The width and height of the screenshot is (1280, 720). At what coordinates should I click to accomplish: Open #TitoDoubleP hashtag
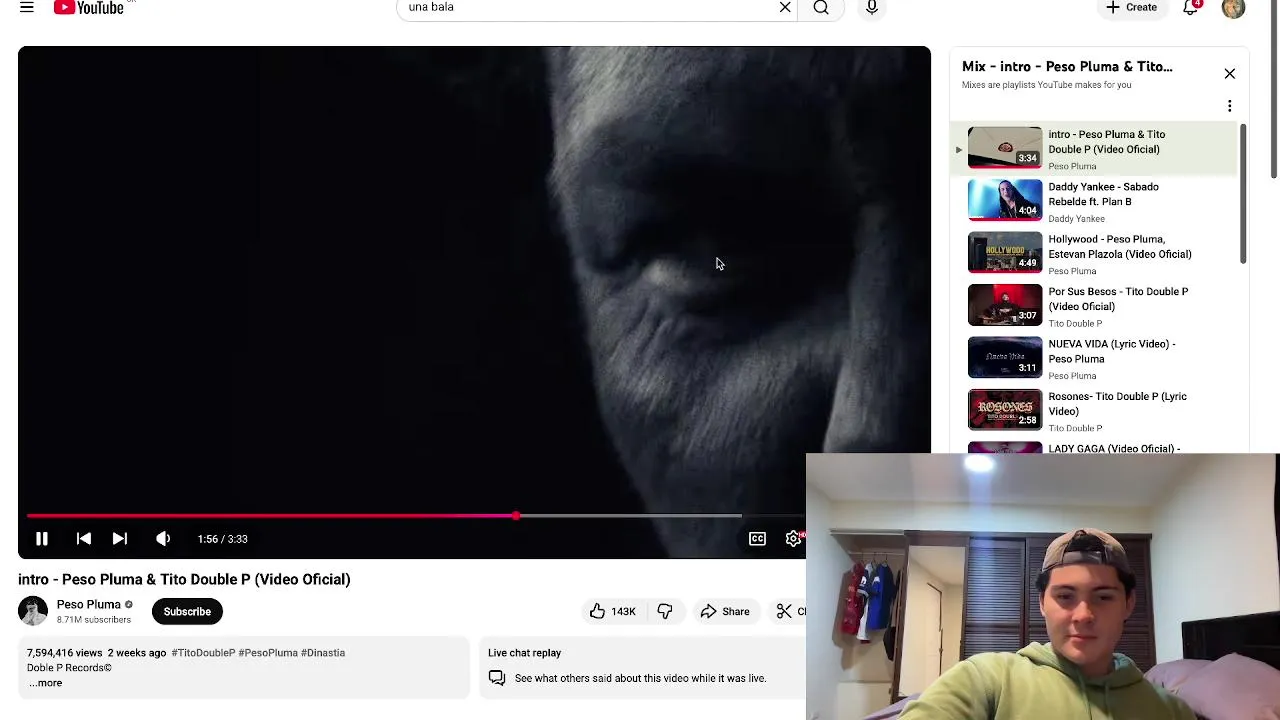click(x=203, y=653)
